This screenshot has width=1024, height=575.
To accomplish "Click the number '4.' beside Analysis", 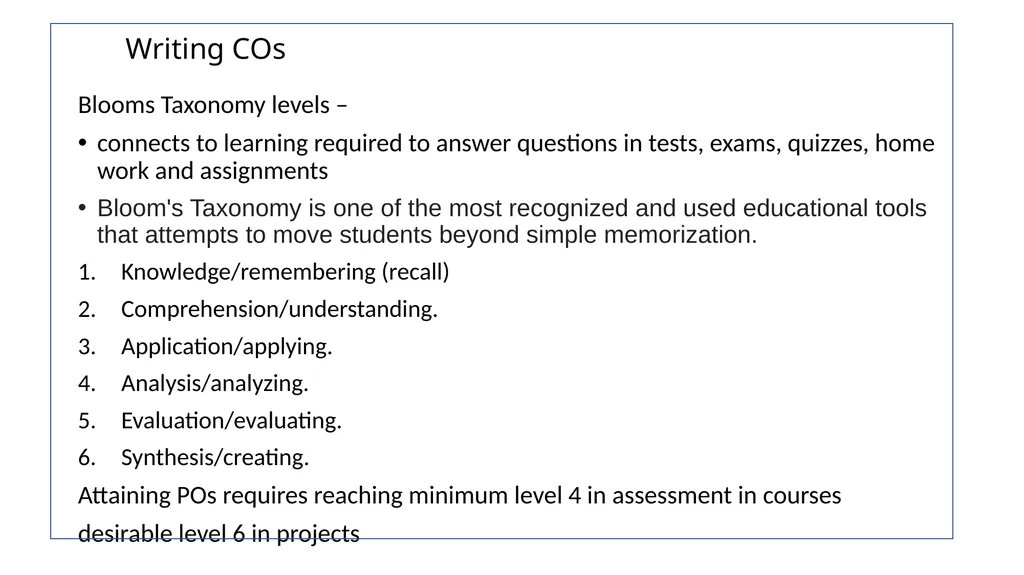I will click(x=87, y=384).
